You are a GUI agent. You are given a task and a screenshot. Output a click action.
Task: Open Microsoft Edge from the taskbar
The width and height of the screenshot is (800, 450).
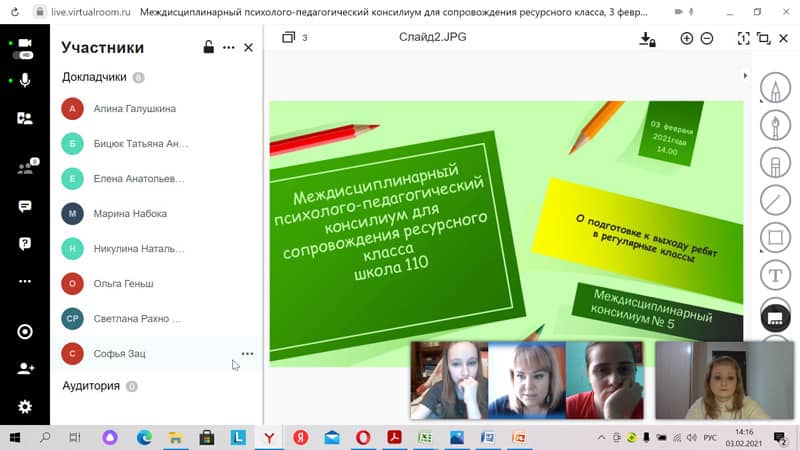point(144,438)
